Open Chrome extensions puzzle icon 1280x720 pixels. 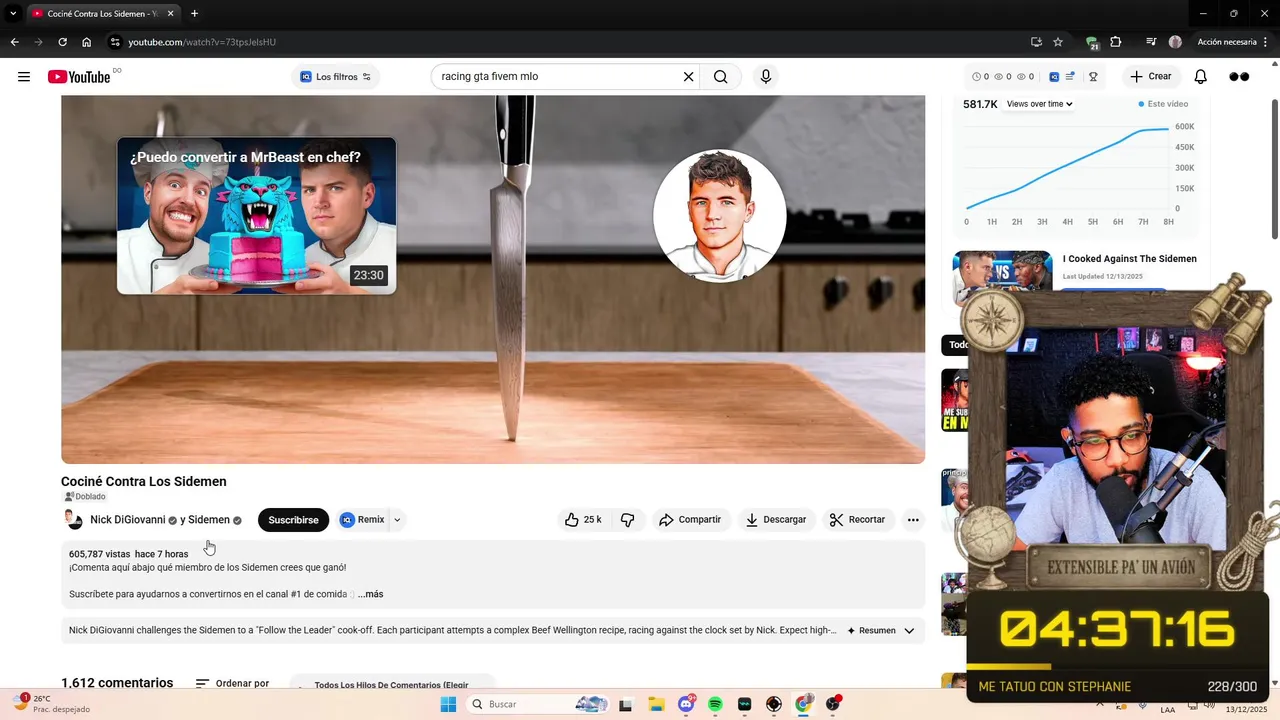coord(1116,42)
